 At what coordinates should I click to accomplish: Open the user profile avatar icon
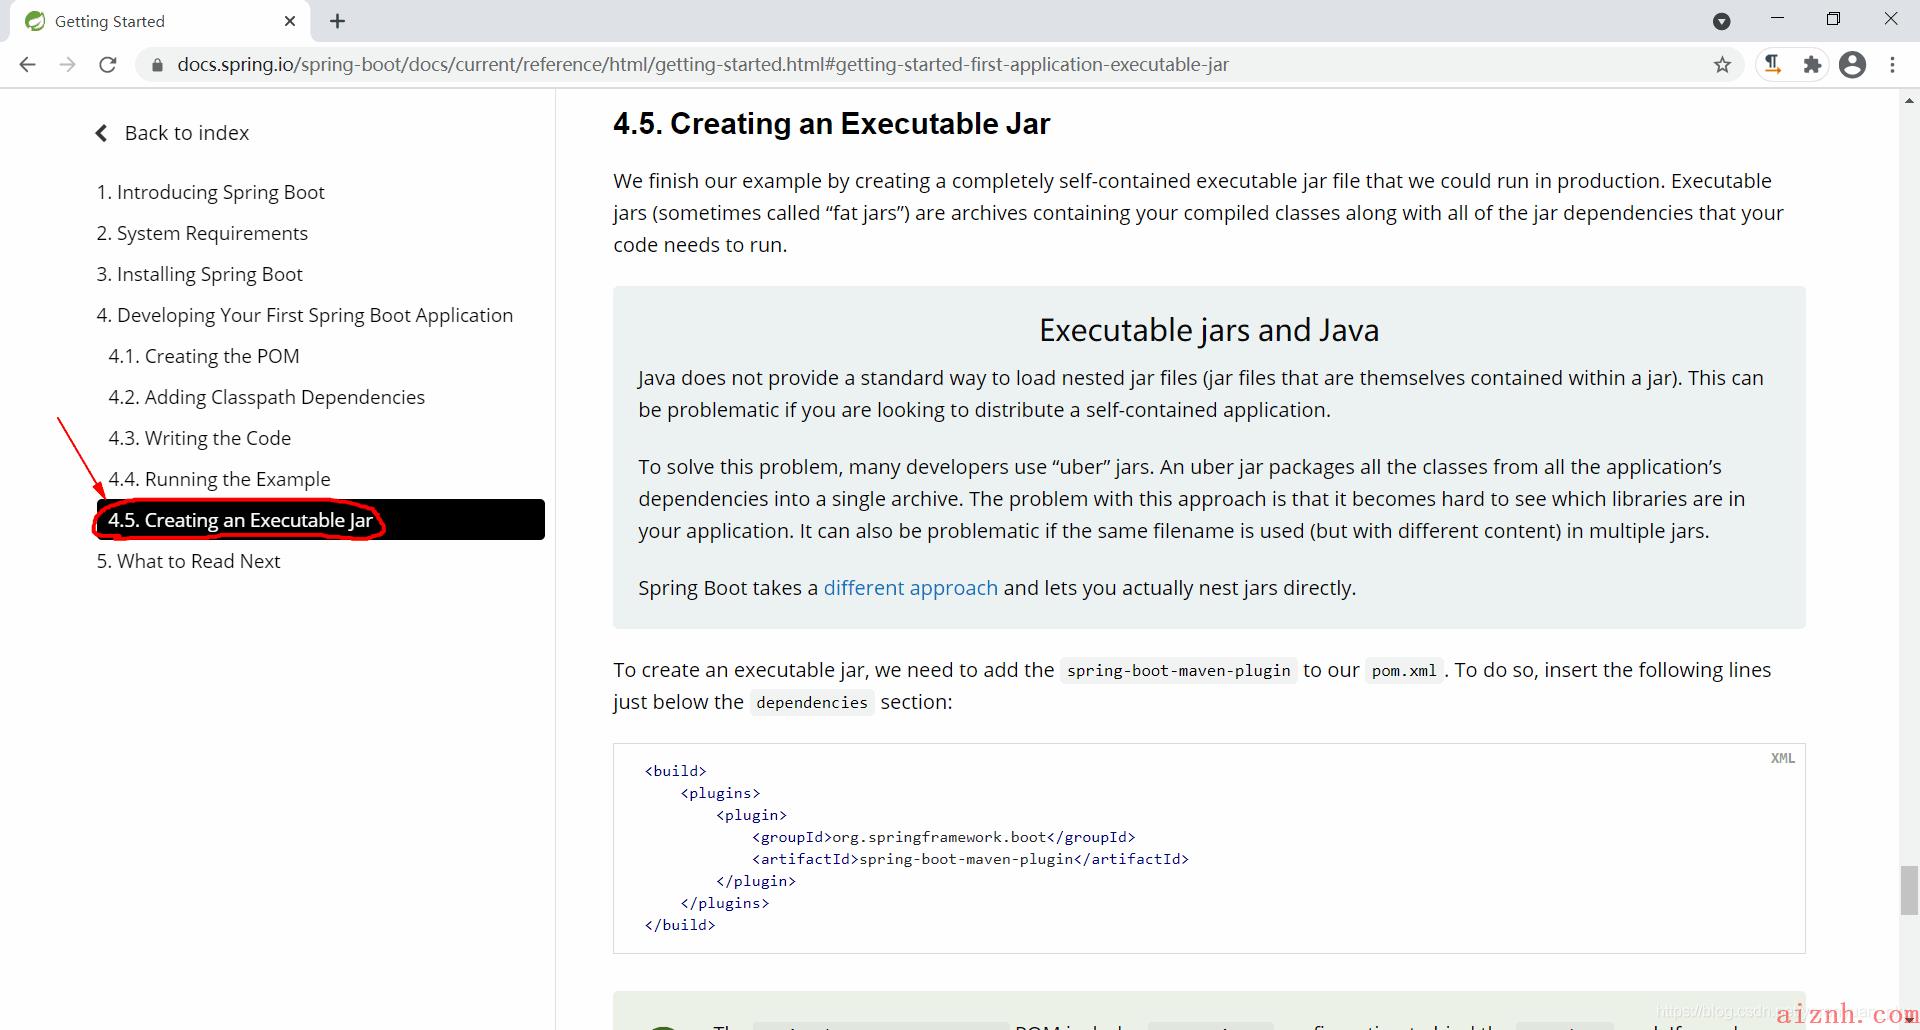click(x=1852, y=65)
